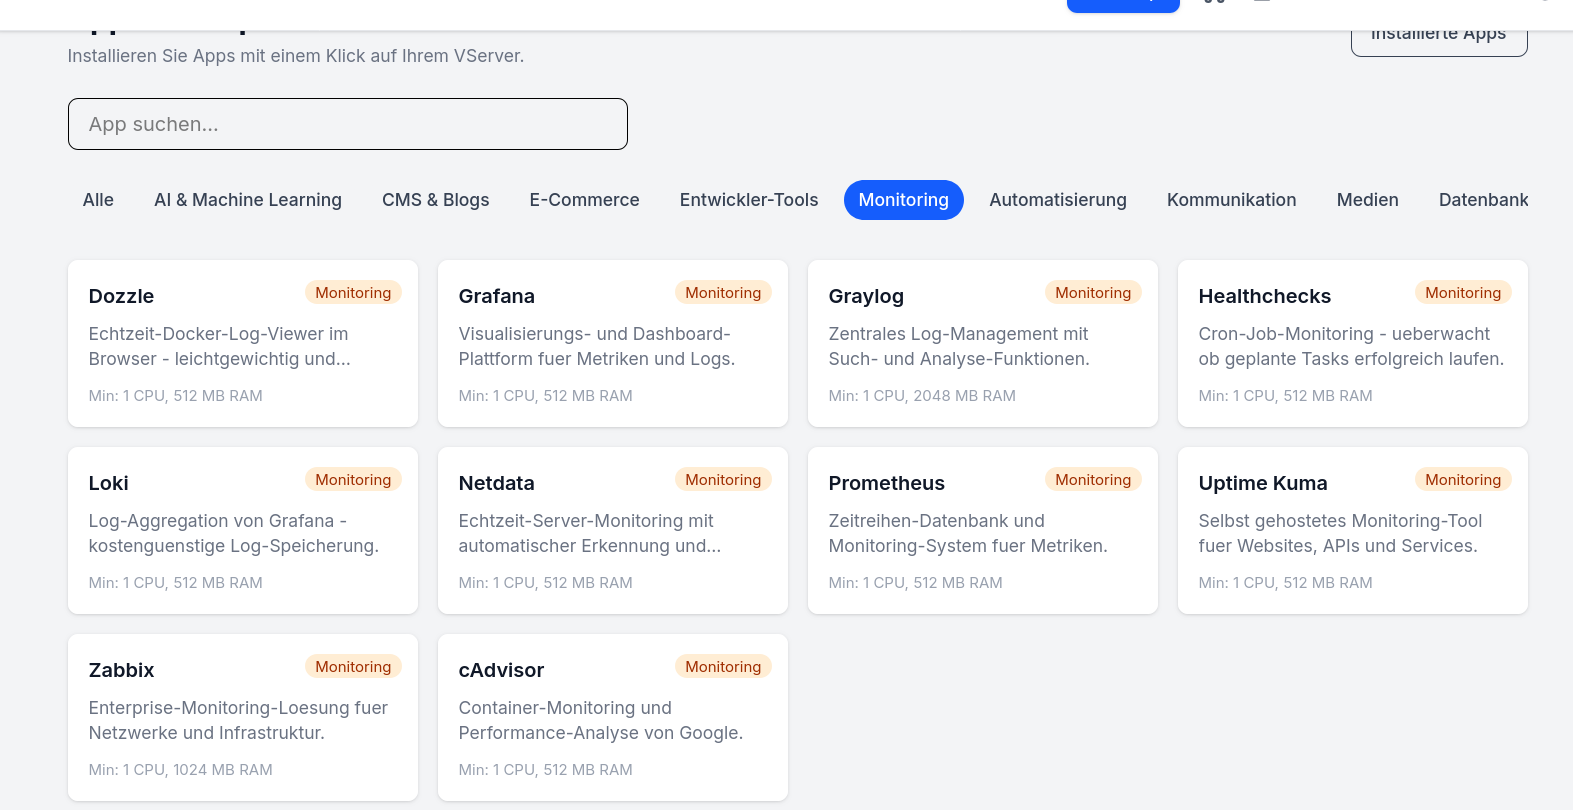Switch to Medien category
This screenshot has height=810, width=1573.
point(1368,200)
